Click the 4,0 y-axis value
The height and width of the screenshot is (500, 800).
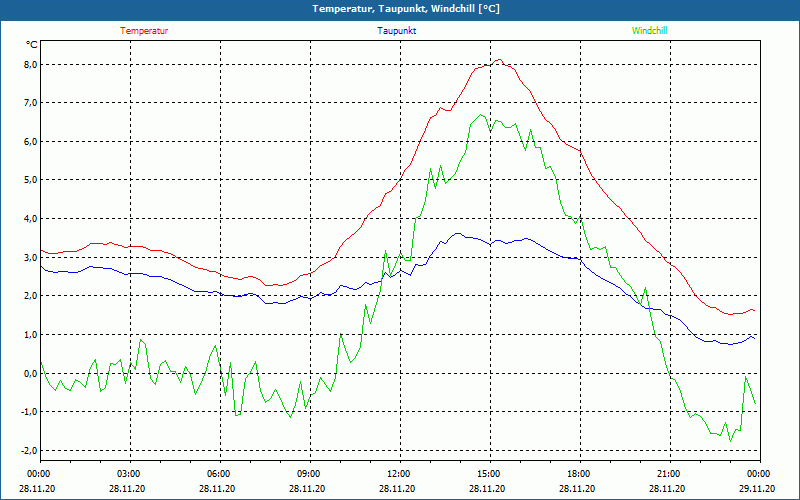(30, 218)
